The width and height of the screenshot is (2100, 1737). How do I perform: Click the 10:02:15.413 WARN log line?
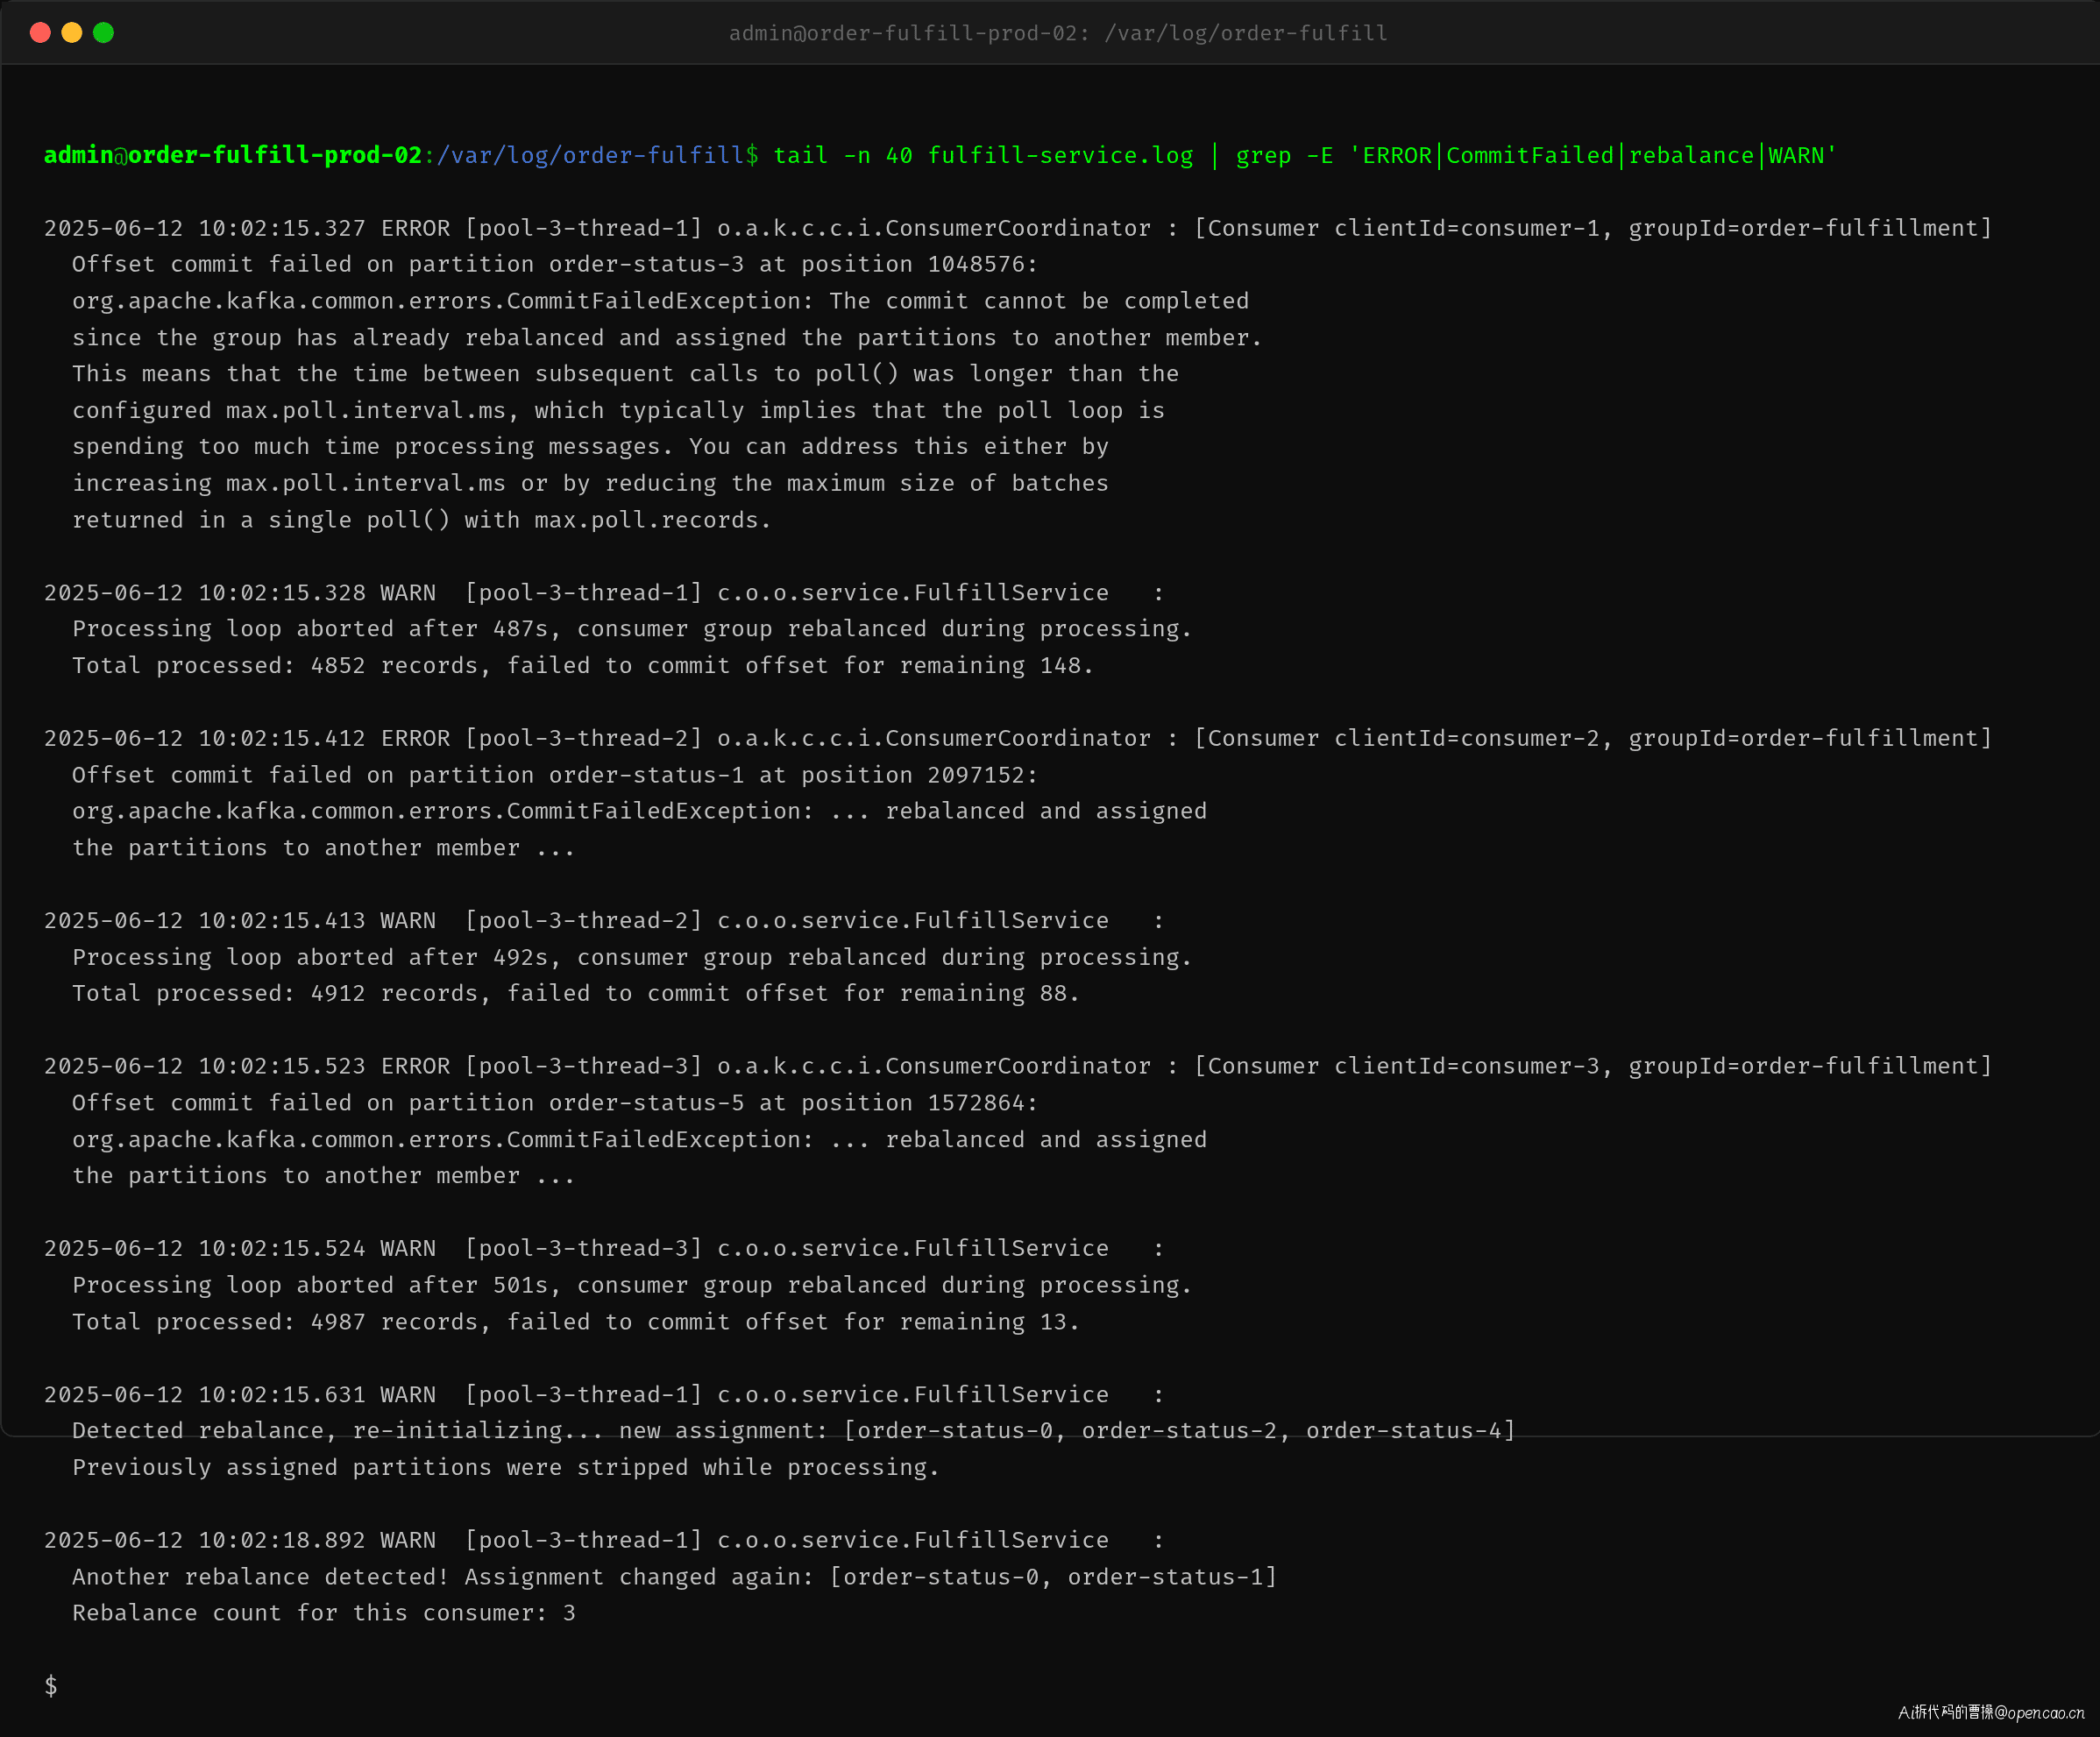click(604, 921)
